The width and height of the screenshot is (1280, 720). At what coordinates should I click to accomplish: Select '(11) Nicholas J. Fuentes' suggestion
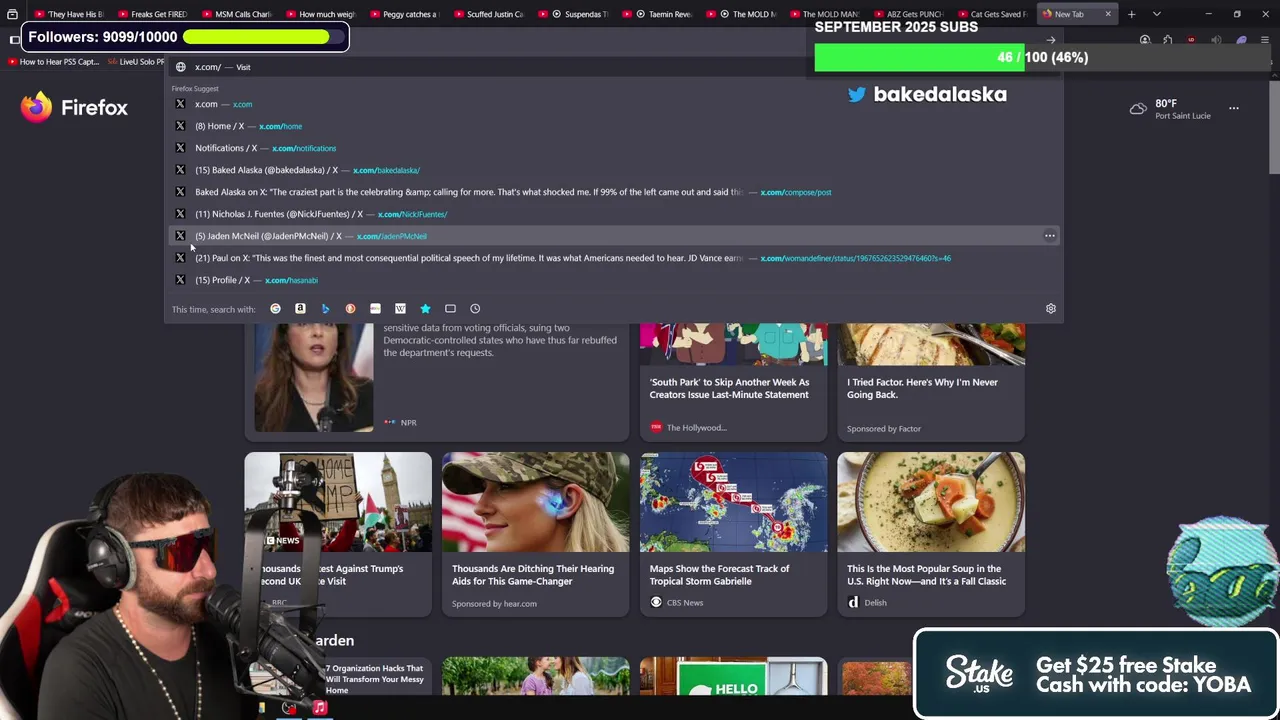coord(615,214)
